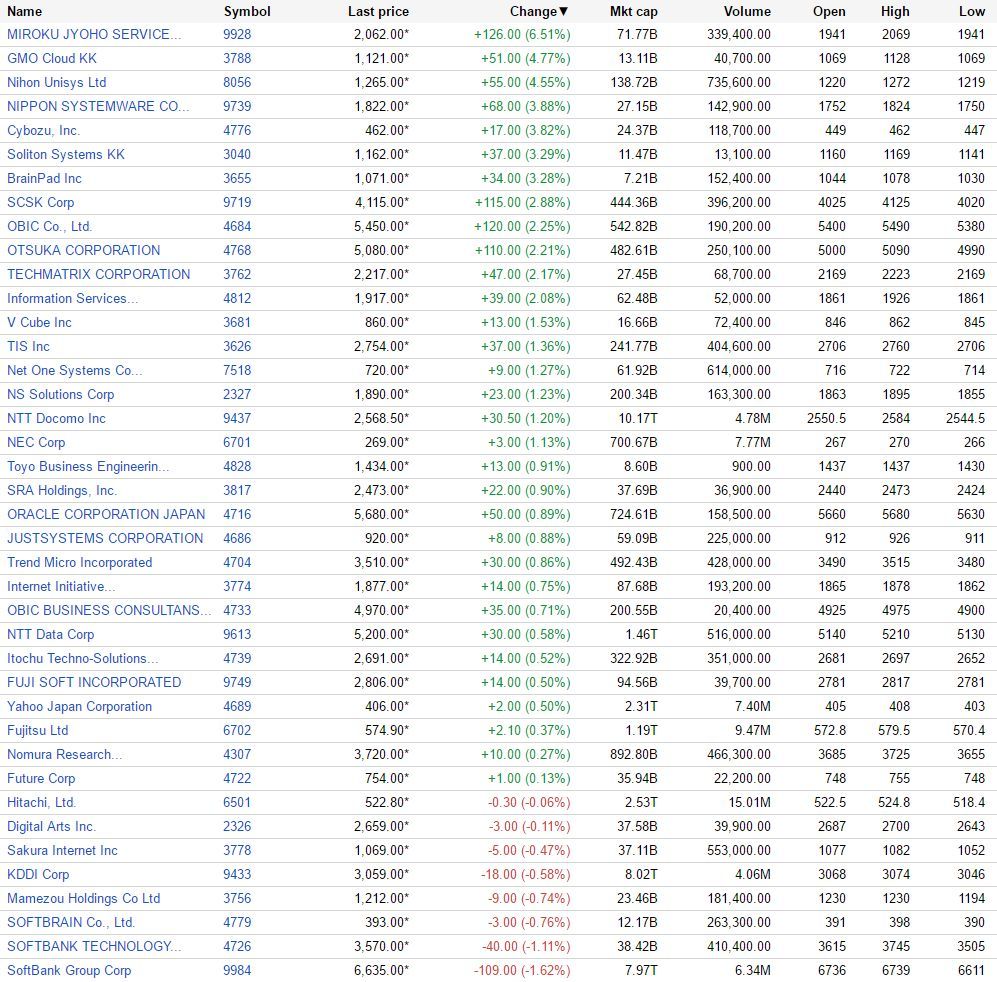Open GMO Cloud KK stock page
Screen dimensions: 997x982
(x=52, y=59)
